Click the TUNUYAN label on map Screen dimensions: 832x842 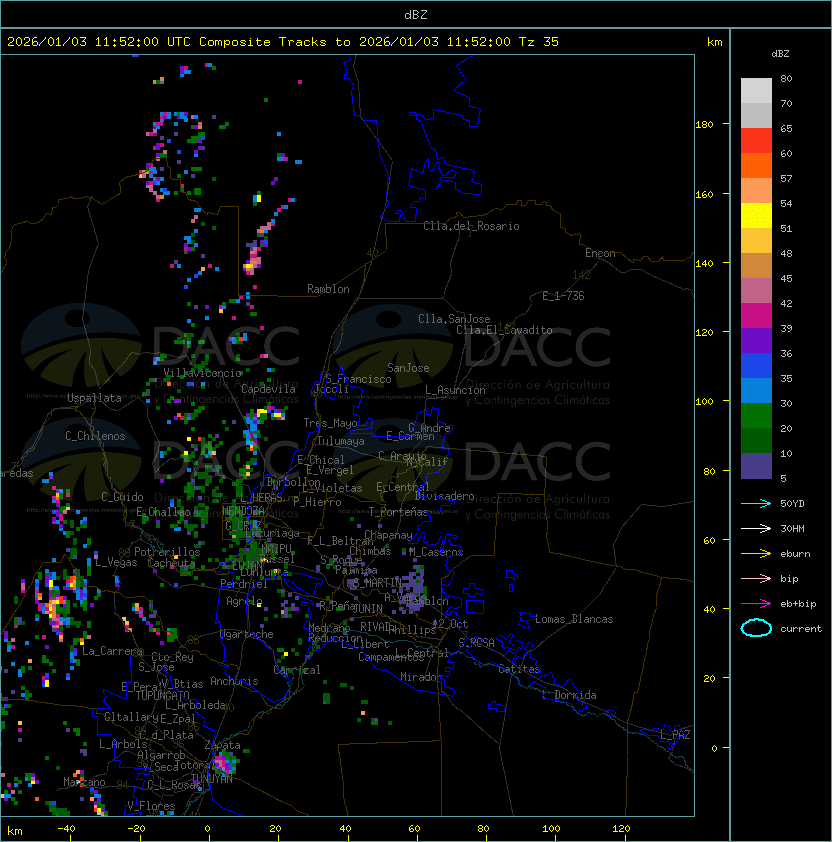point(212,779)
